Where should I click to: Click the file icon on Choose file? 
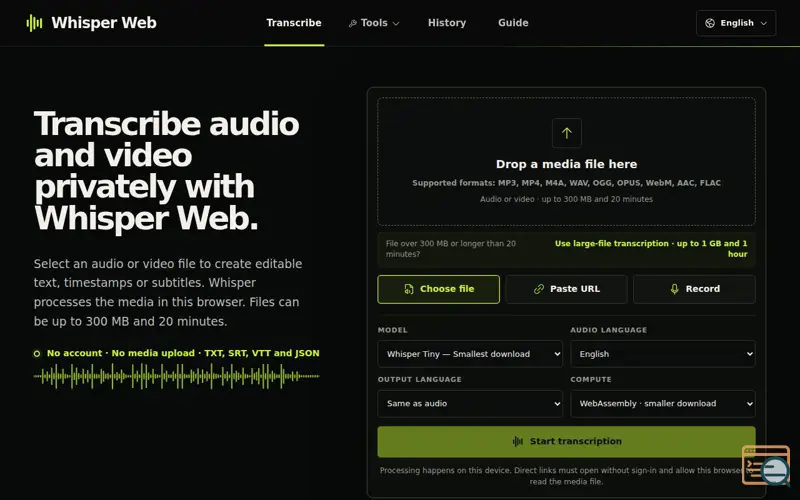point(409,289)
